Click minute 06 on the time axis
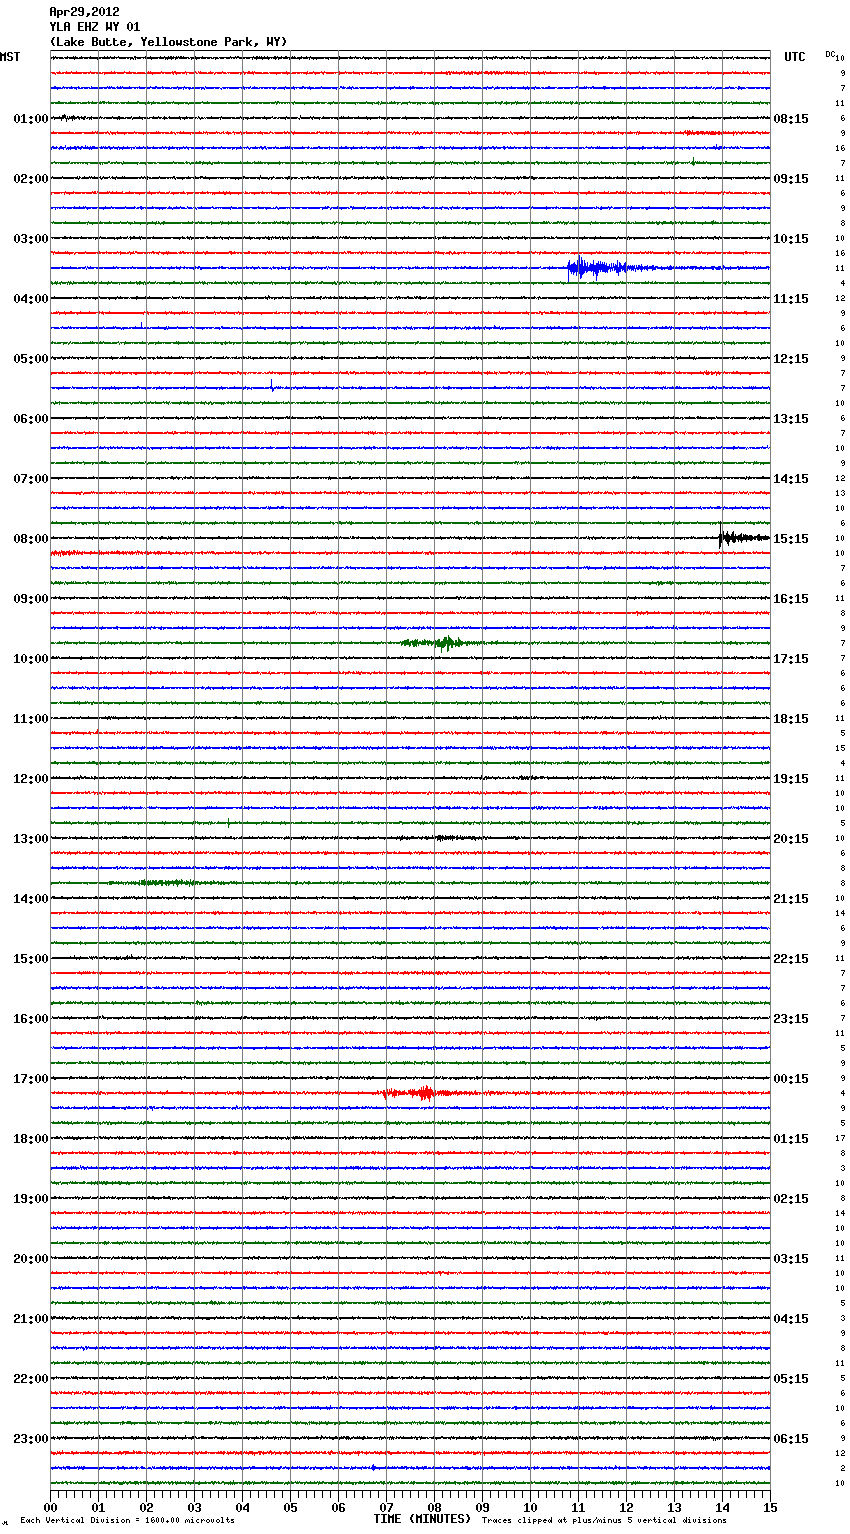 (338, 1507)
